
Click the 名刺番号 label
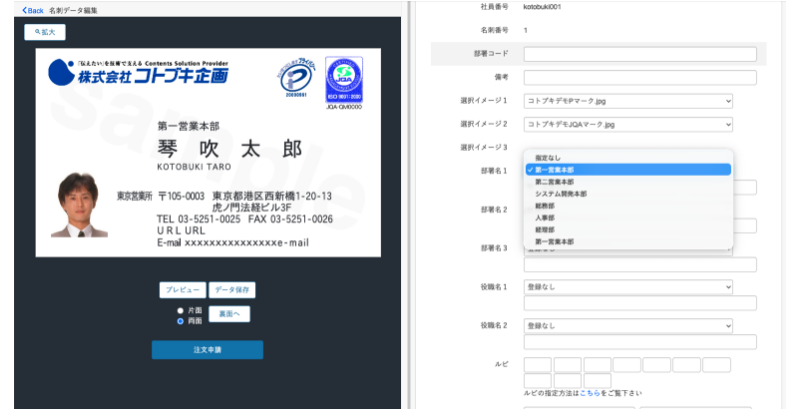[x=494, y=31]
